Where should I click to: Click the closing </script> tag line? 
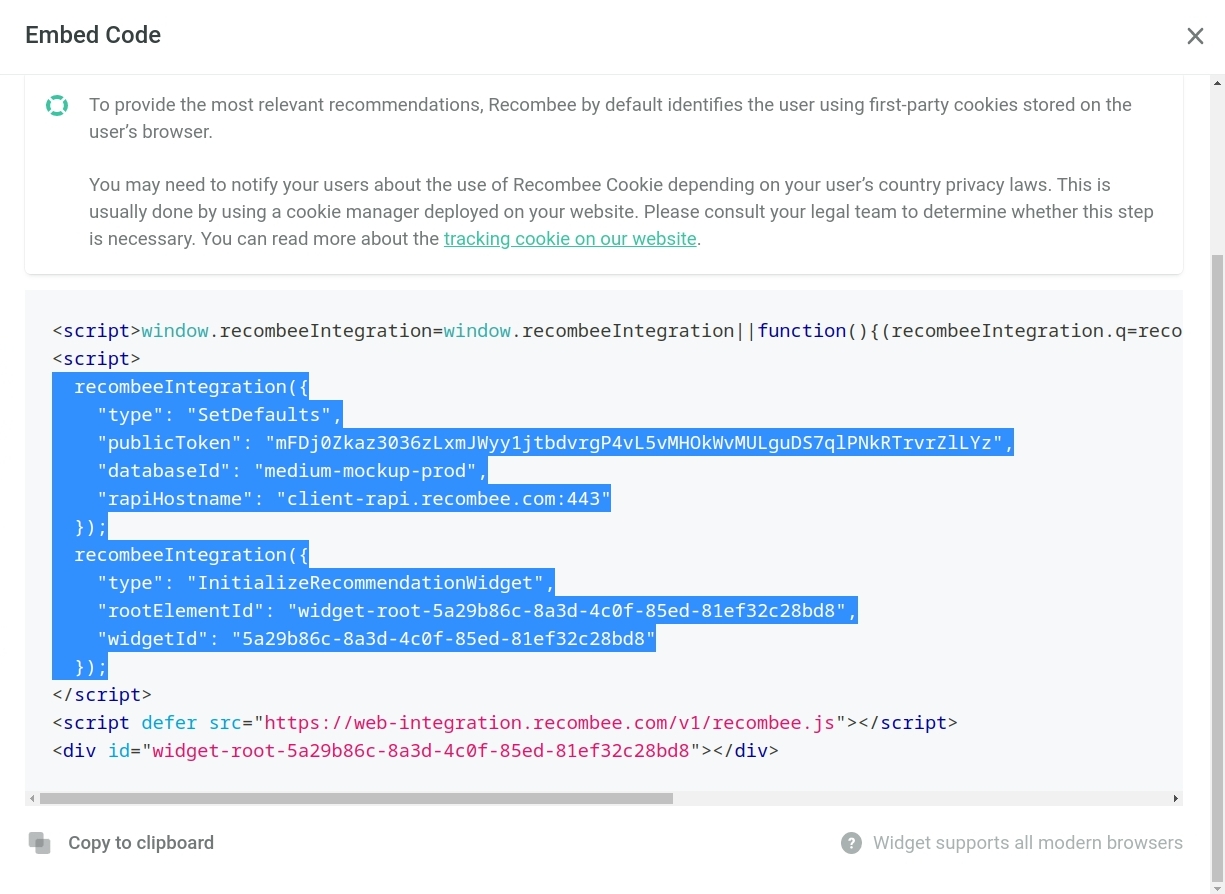pos(102,695)
